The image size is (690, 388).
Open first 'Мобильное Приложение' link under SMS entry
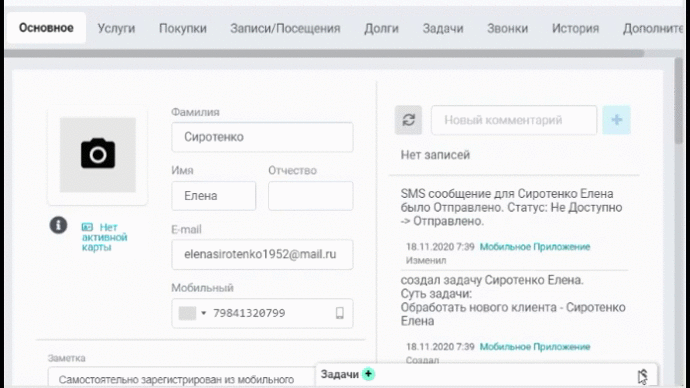tap(535, 247)
